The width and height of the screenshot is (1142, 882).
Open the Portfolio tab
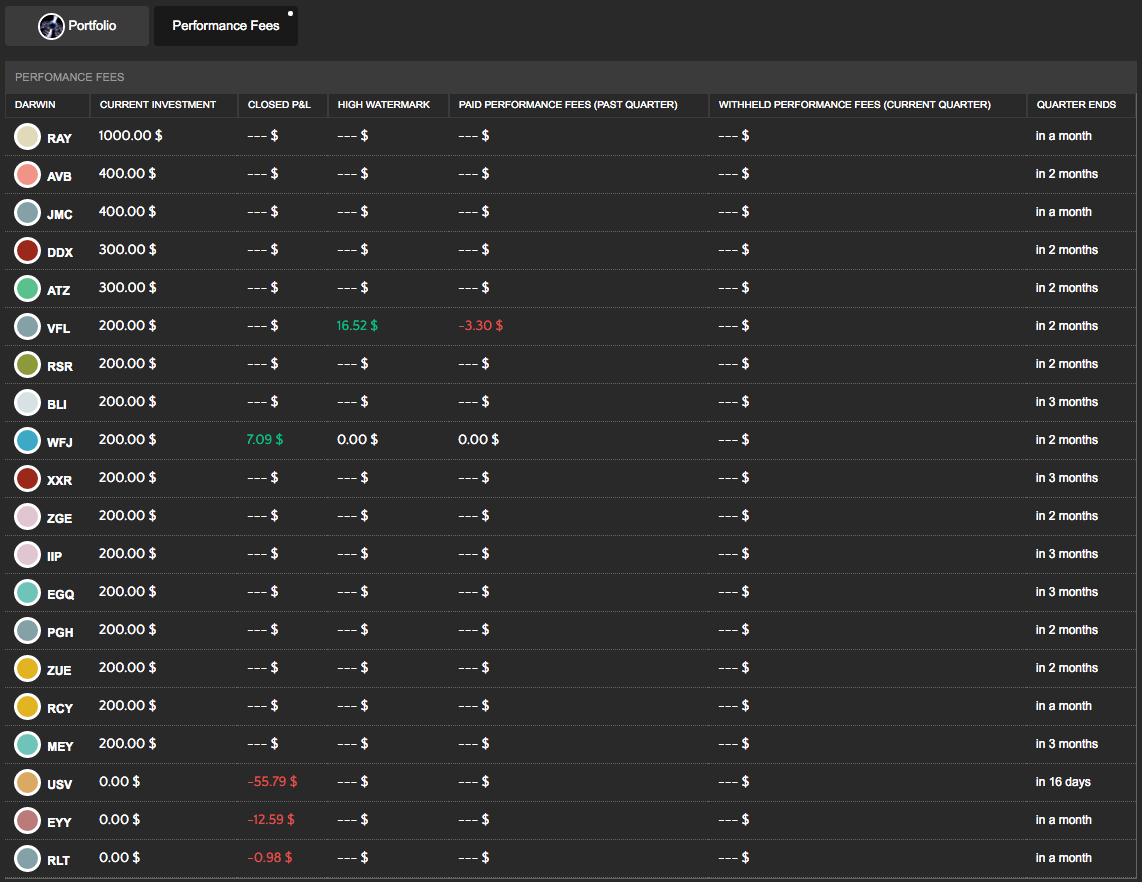coord(77,26)
